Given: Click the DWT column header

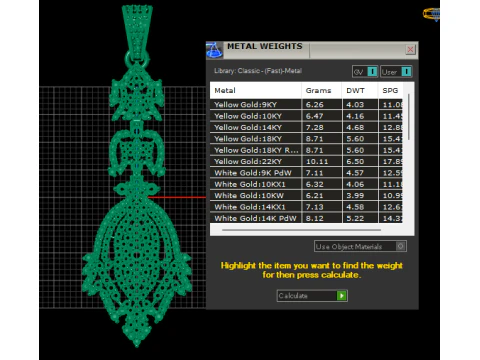Looking at the screenshot, I should pos(360,90).
